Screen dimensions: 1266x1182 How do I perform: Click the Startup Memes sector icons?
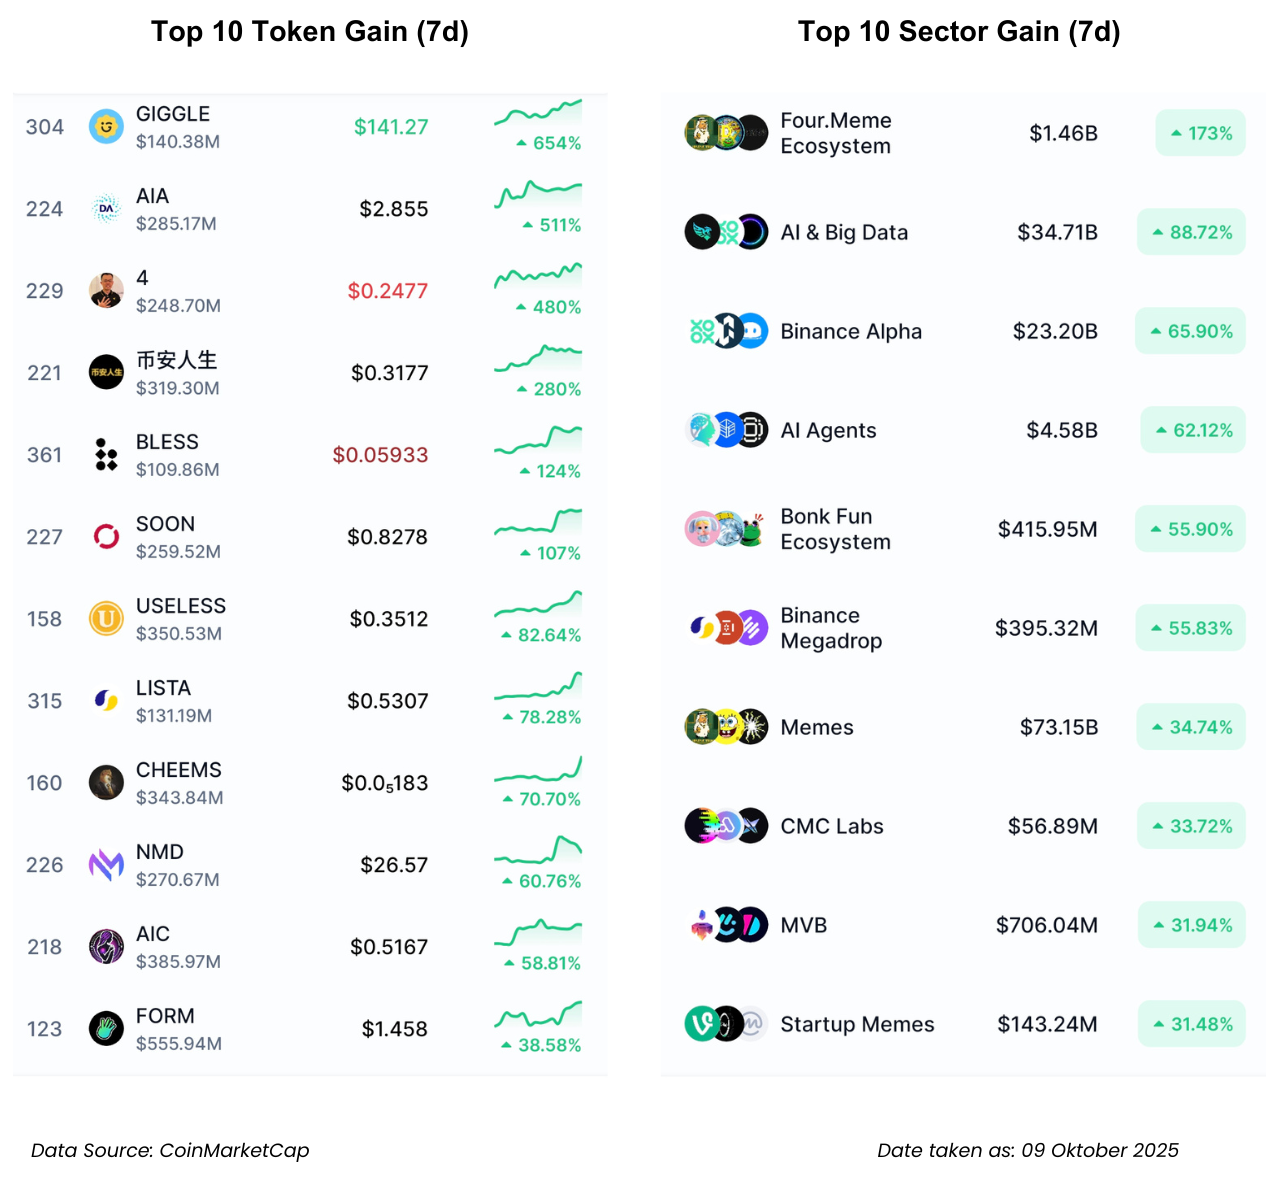[x=726, y=1024]
